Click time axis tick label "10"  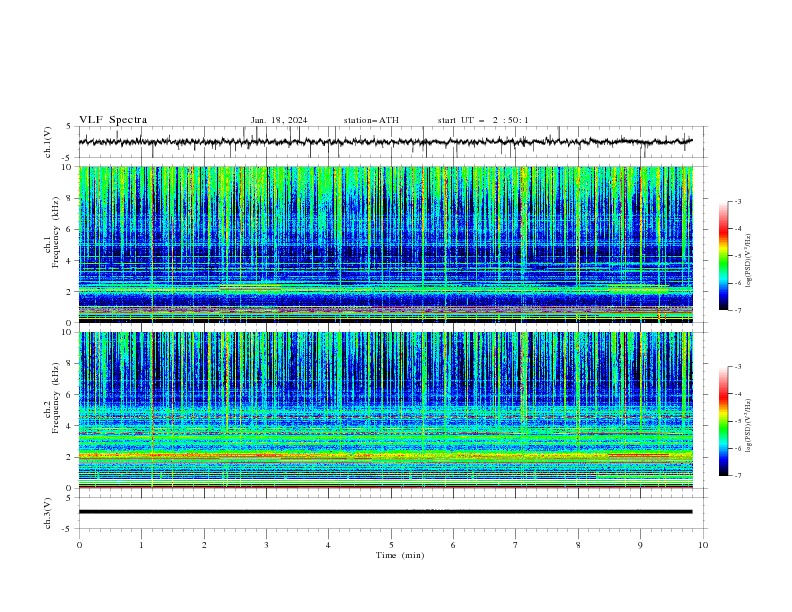tap(703, 545)
